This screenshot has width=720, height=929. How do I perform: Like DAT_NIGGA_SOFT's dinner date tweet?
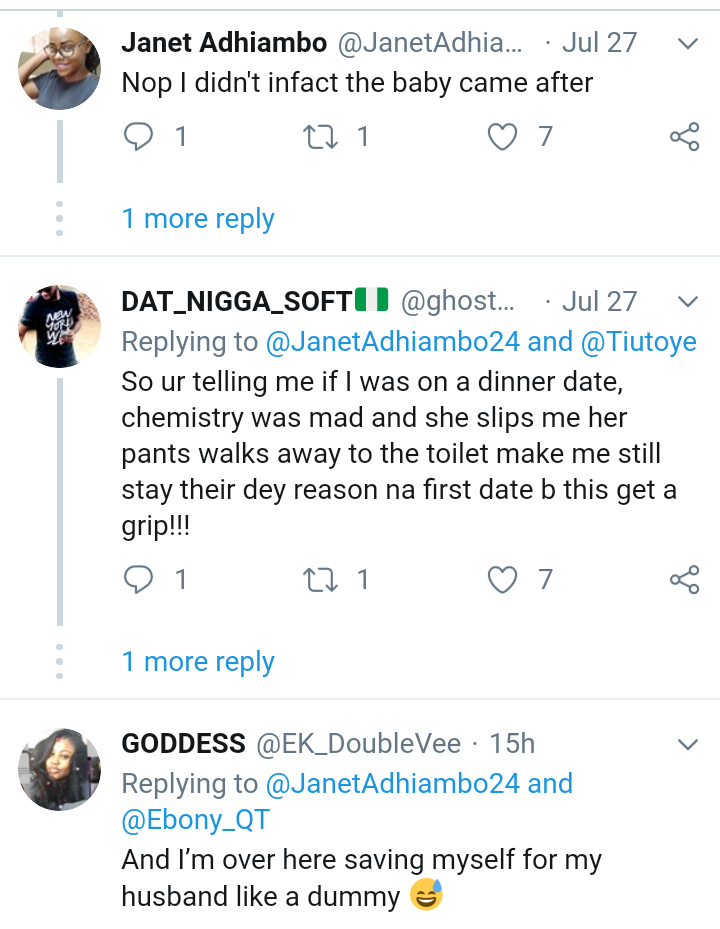(502, 579)
